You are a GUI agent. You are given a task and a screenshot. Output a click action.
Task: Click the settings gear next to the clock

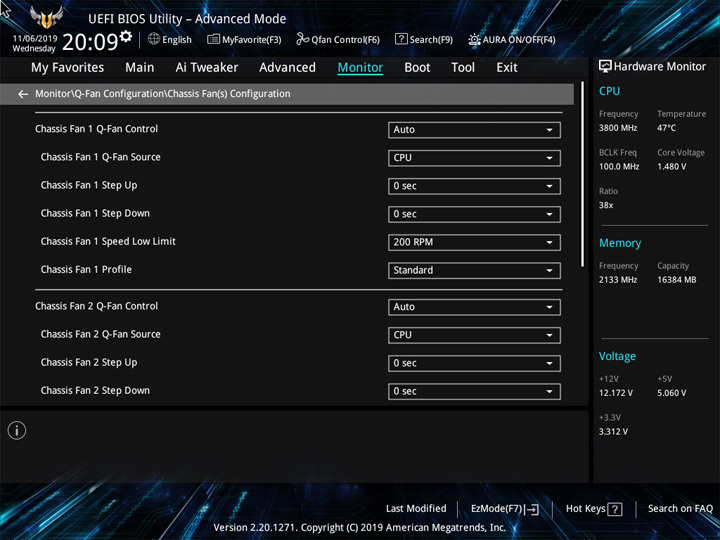[126, 36]
